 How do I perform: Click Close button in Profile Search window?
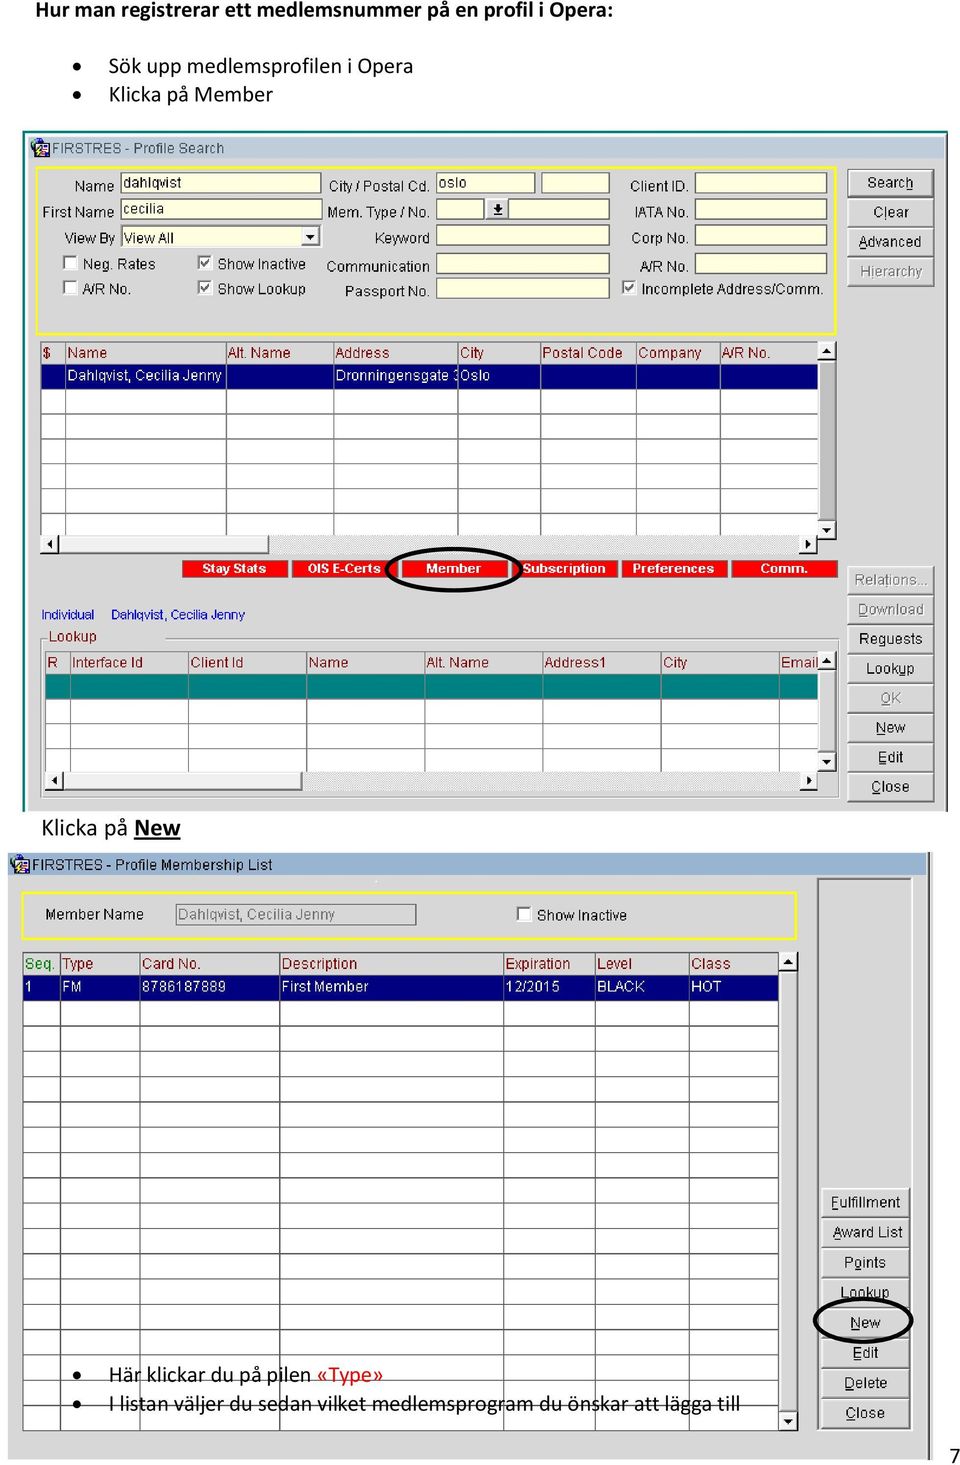(x=890, y=787)
